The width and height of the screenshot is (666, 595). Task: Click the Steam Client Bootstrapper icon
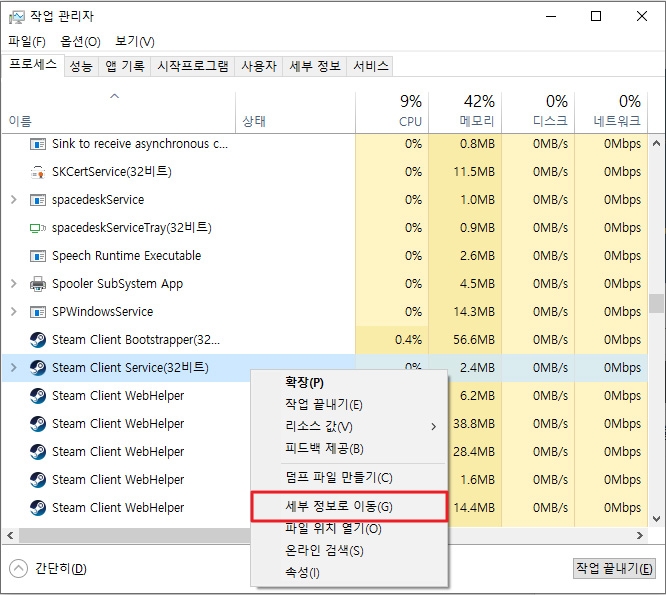38,340
